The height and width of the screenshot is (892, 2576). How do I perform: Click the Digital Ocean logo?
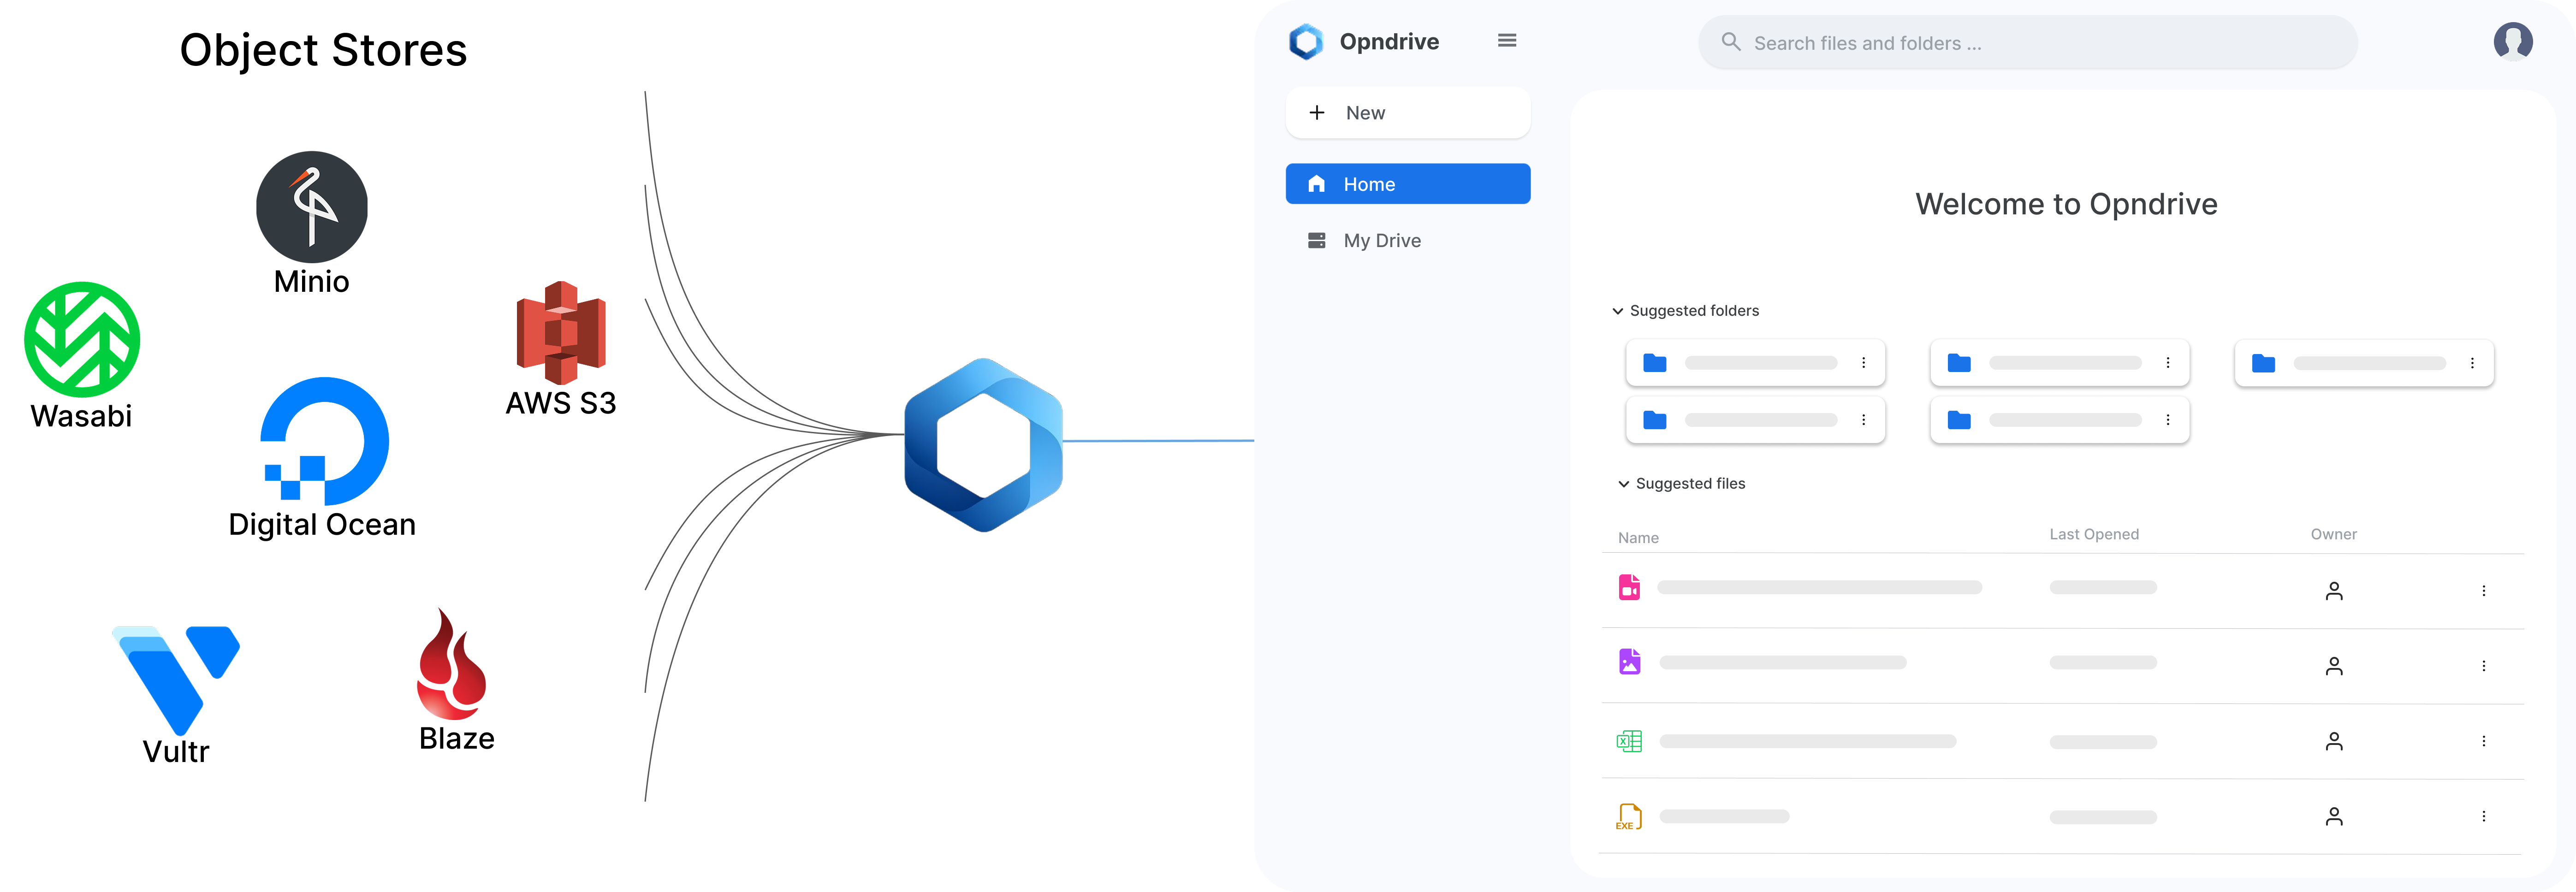coord(325,441)
